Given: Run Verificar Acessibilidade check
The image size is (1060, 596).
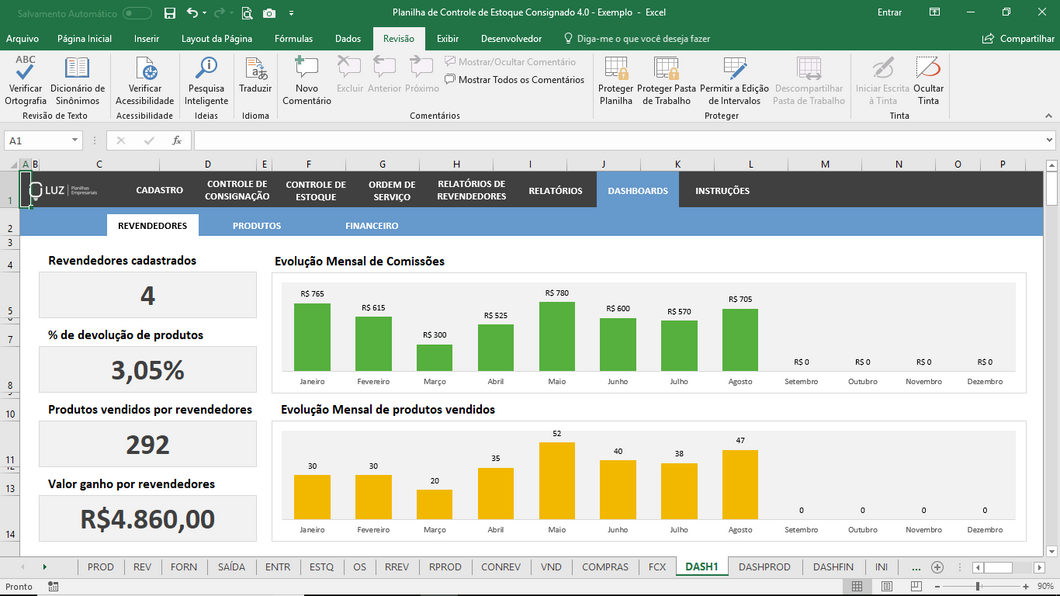Looking at the screenshot, I should [x=145, y=80].
